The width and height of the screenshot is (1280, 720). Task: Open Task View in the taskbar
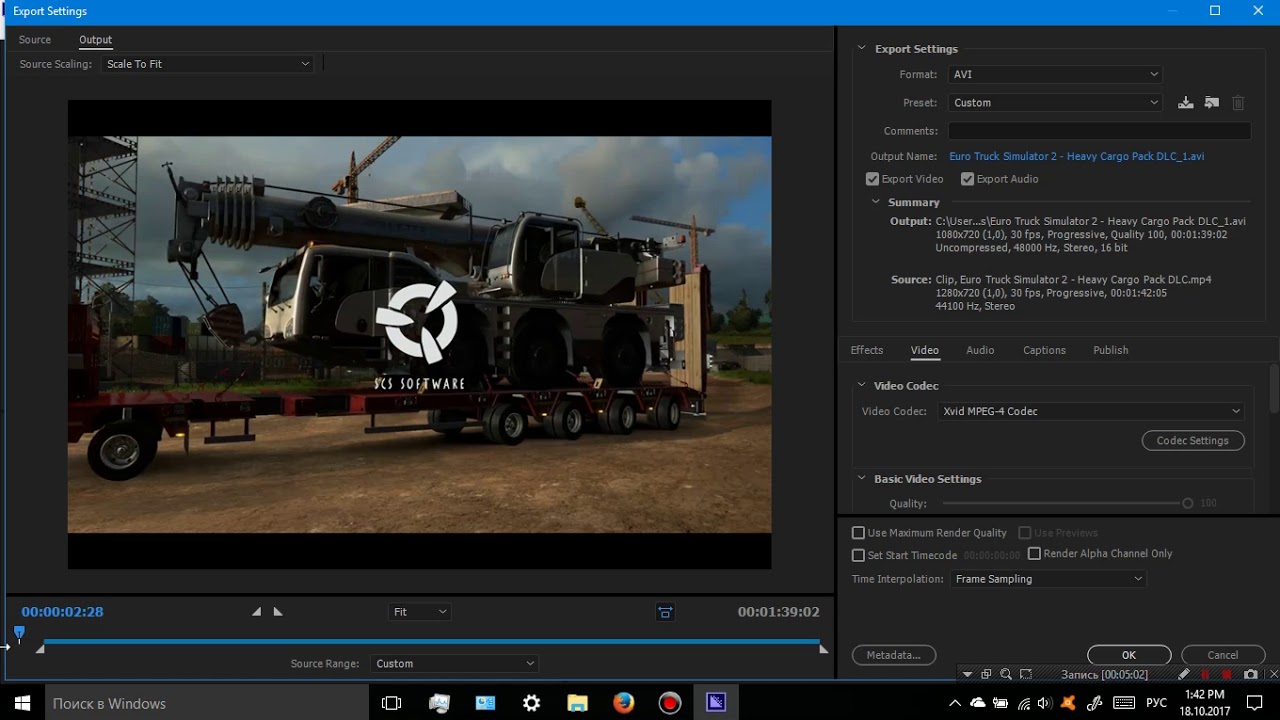tap(392, 703)
